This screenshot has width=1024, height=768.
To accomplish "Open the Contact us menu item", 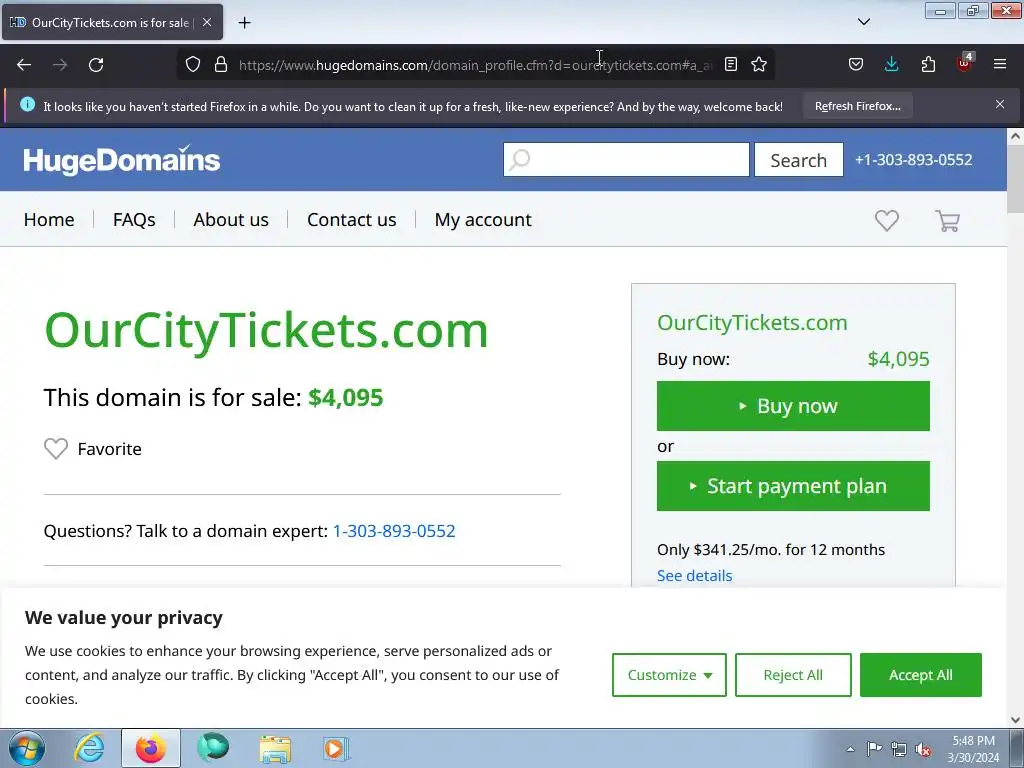I will pos(351,219).
